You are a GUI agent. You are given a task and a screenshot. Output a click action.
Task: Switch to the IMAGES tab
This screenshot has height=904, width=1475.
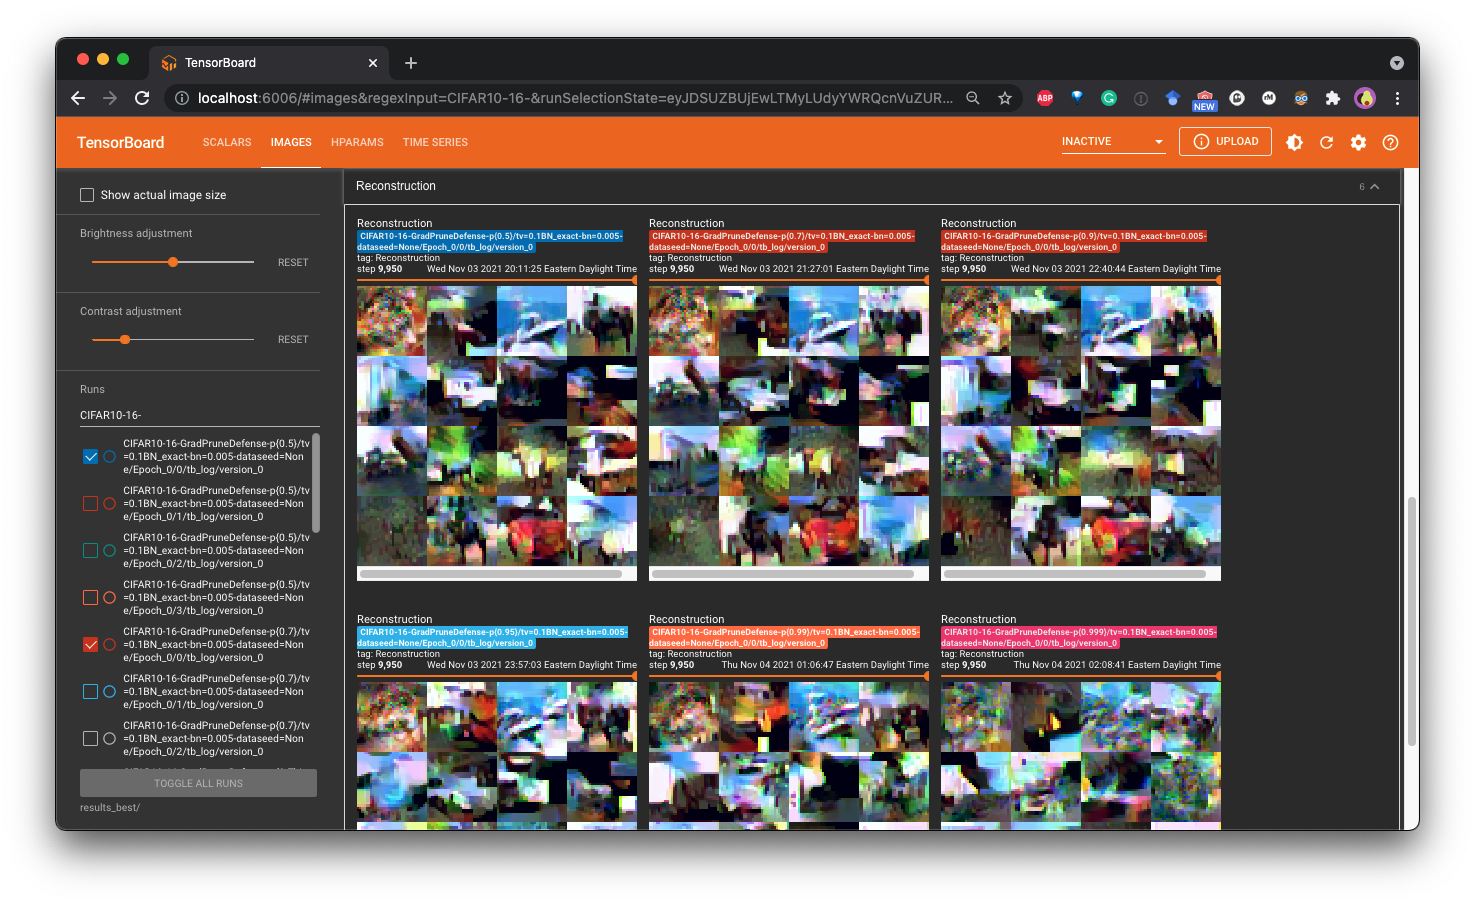click(291, 142)
